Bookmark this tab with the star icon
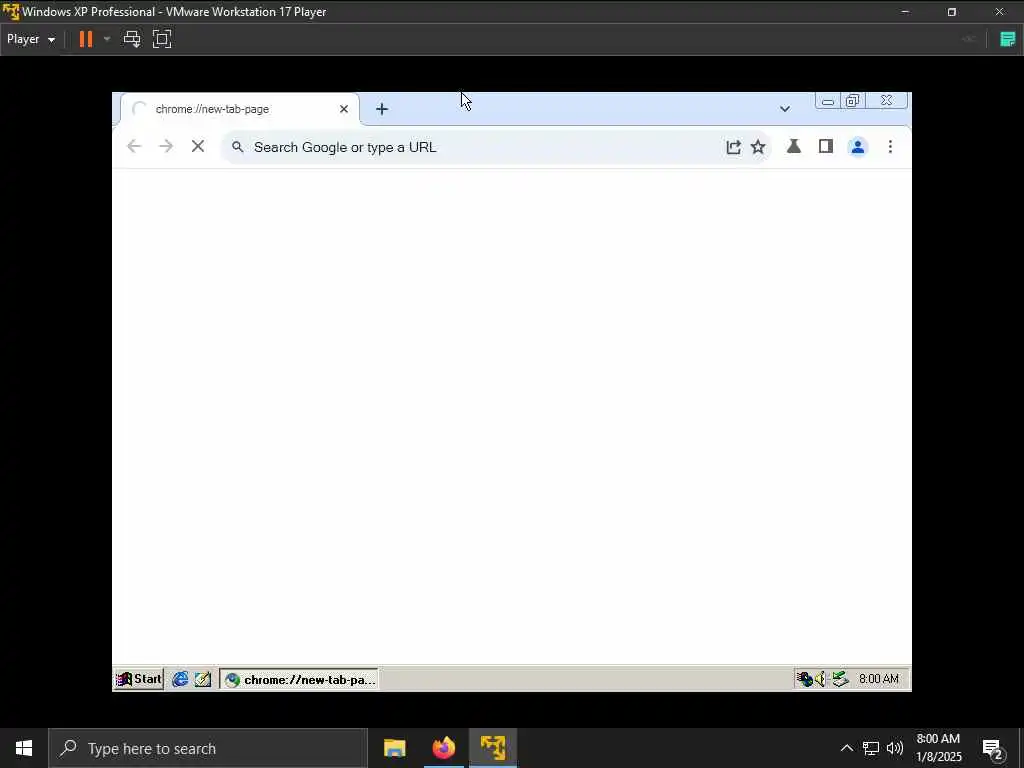Image resolution: width=1024 pixels, height=768 pixels. [758, 147]
